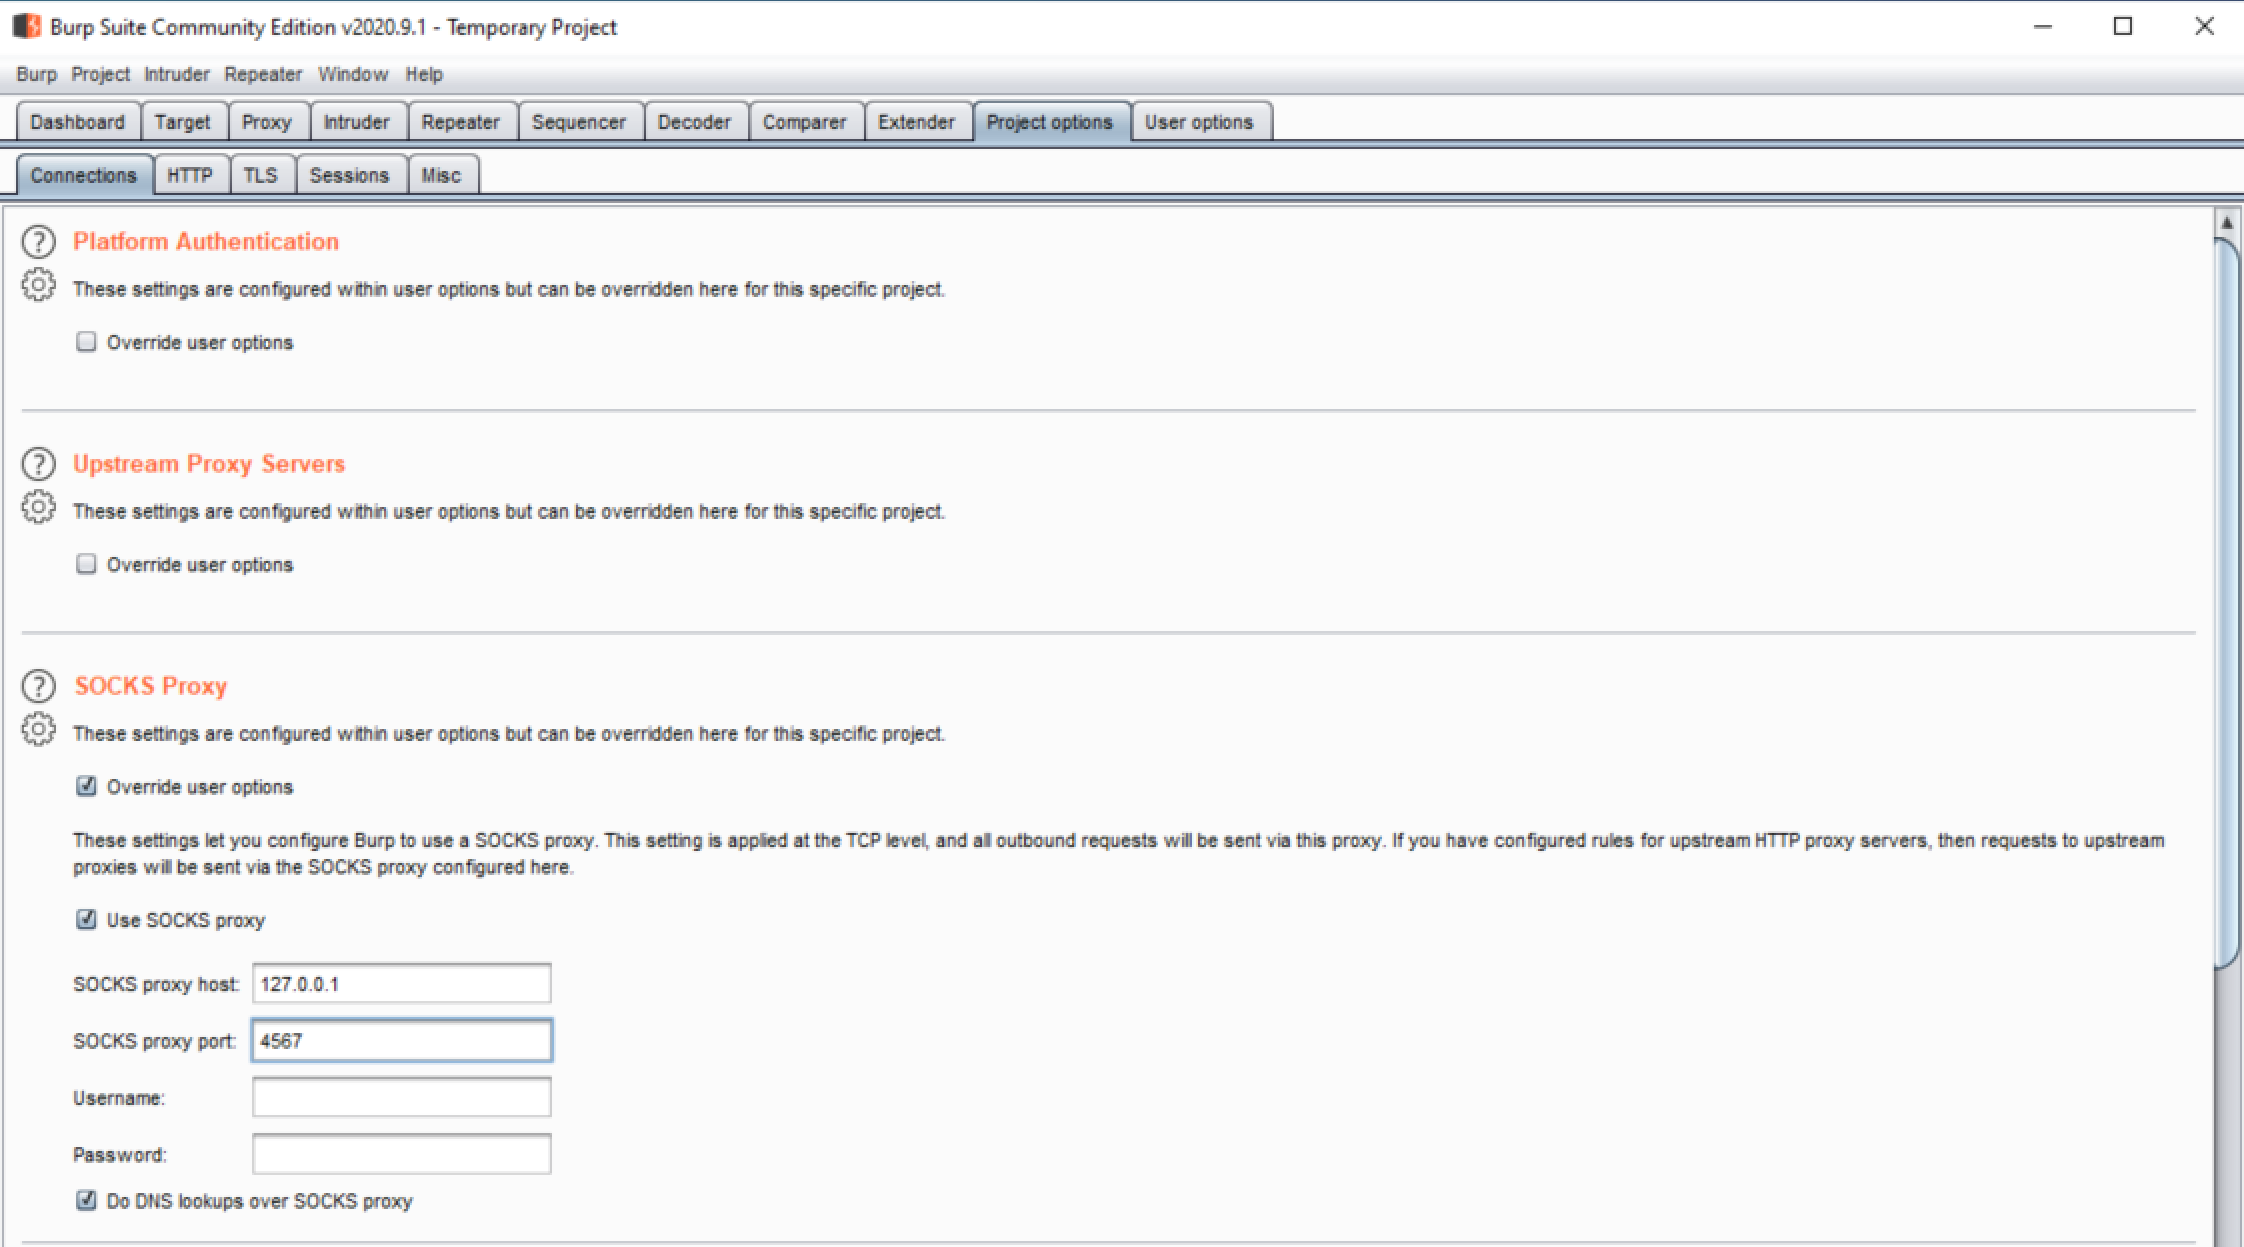This screenshot has width=2244, height=1247.
Task: Toggle the Use SOCKS proxy checkbox
Action: click(86, 919)
